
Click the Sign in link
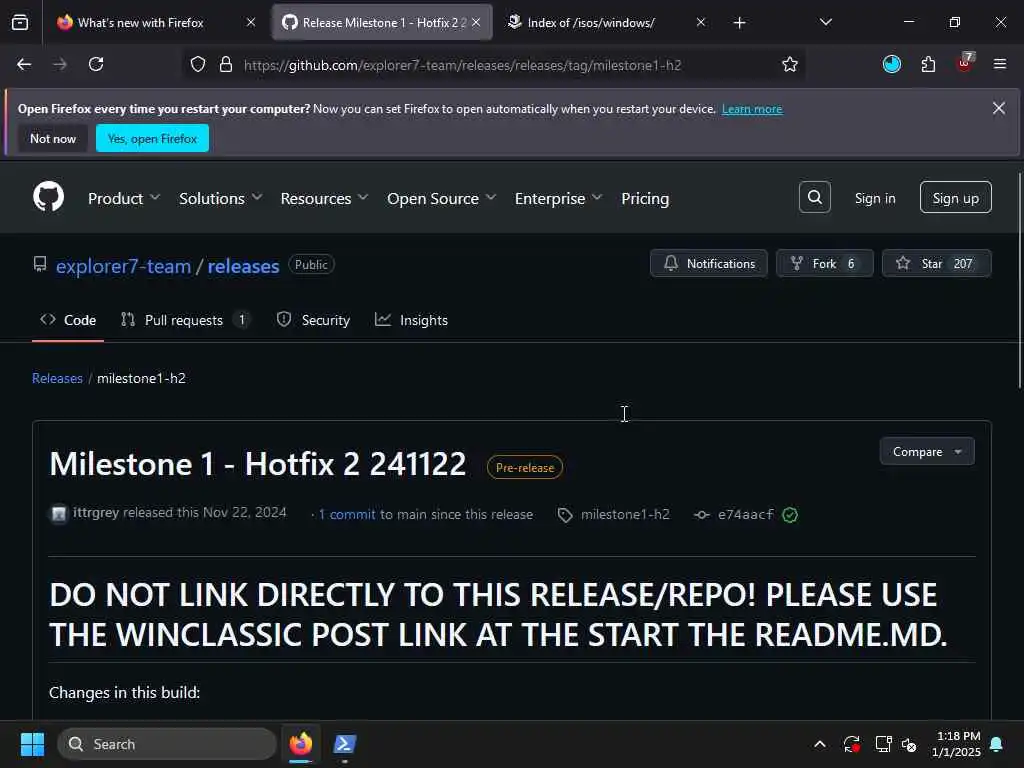click(x=875, y=198)
